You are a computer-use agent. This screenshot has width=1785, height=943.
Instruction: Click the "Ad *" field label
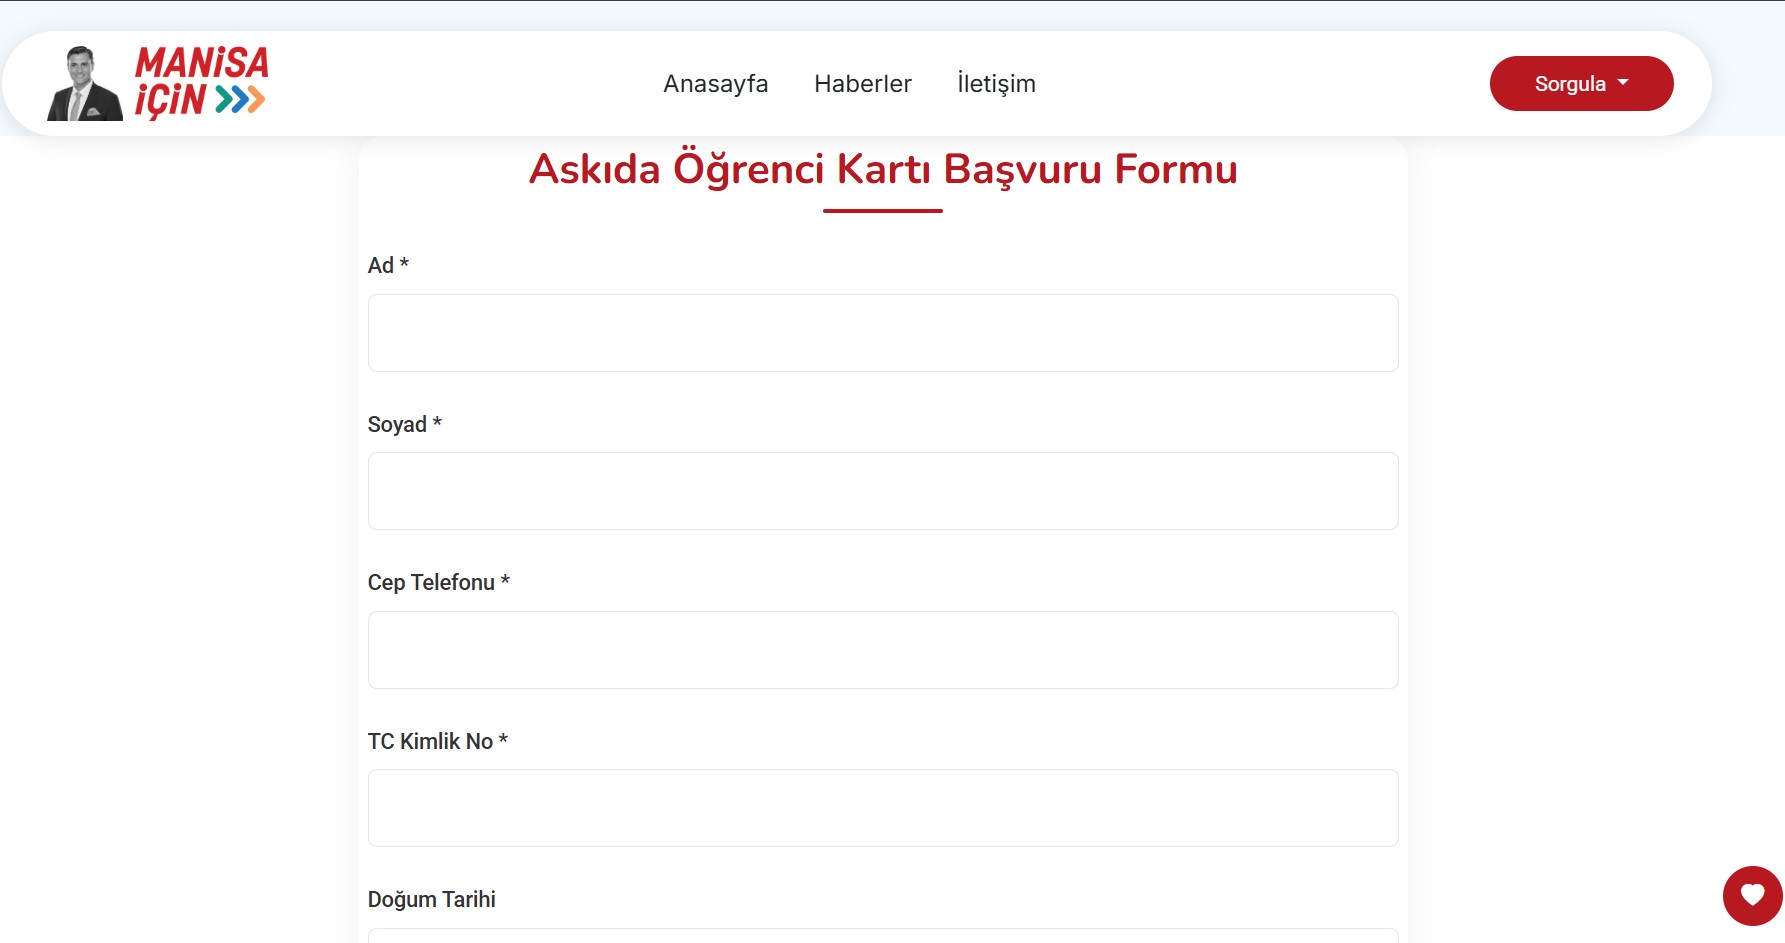(x=388, y=266)
